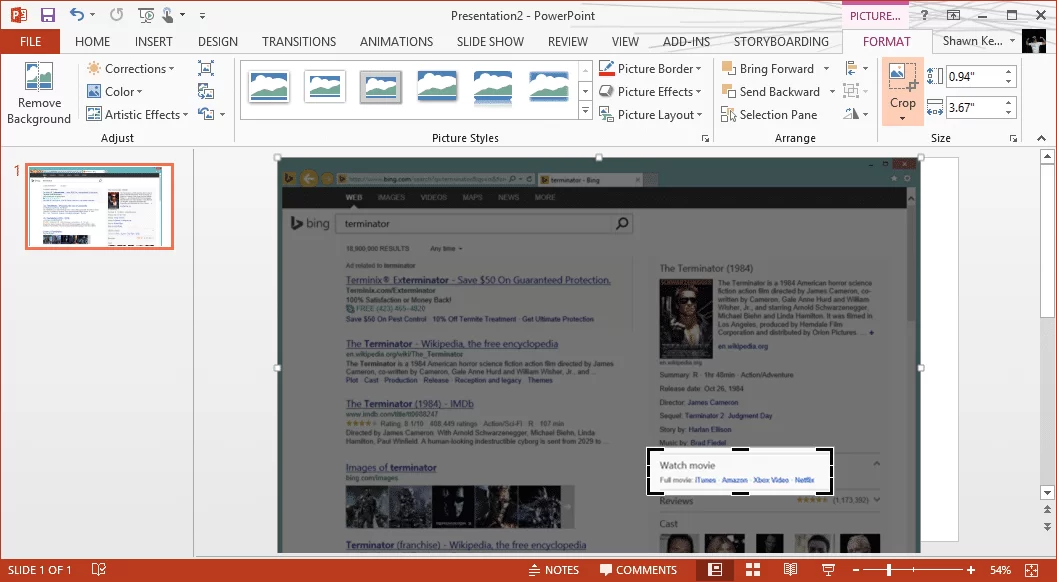The image size is (1057, 582).
Task: Open the Bring Forward dropdown arrow
Action: pos(826,69)
